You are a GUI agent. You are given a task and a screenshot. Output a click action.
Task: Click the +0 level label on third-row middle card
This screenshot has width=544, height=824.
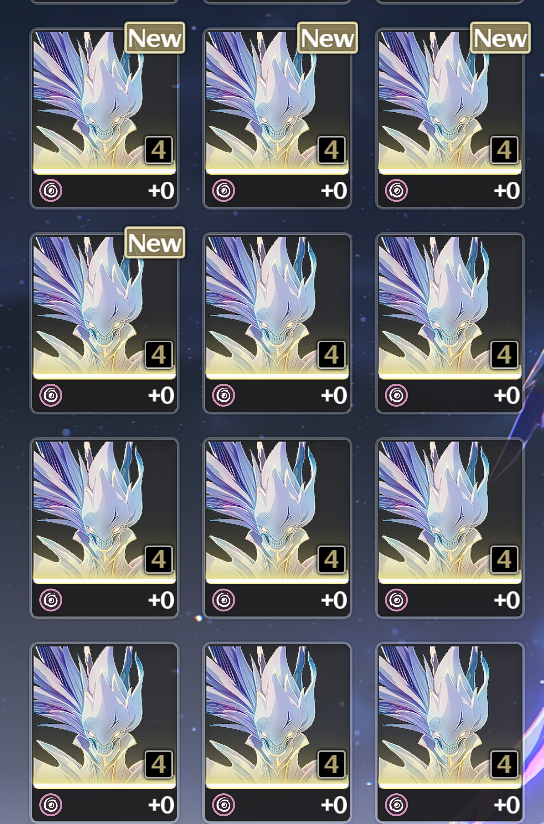(334, 600)
